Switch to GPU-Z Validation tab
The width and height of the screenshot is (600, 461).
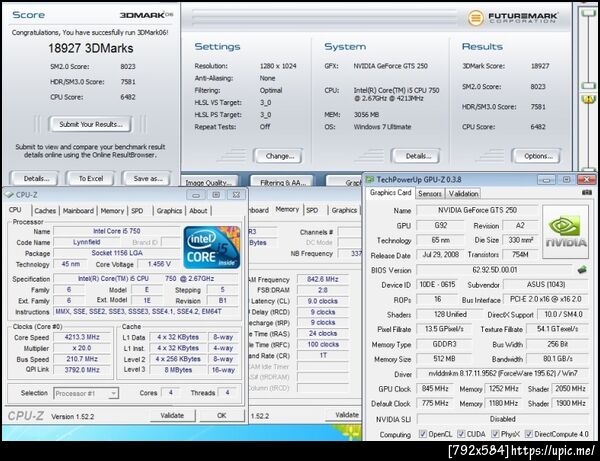(x=463, y=194)
